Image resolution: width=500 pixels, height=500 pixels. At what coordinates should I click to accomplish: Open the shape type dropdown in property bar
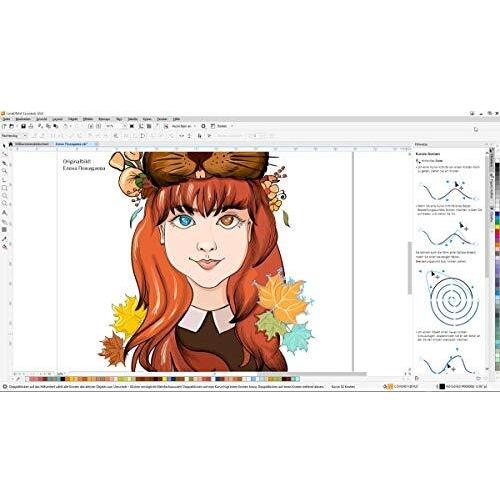point(14,136)
